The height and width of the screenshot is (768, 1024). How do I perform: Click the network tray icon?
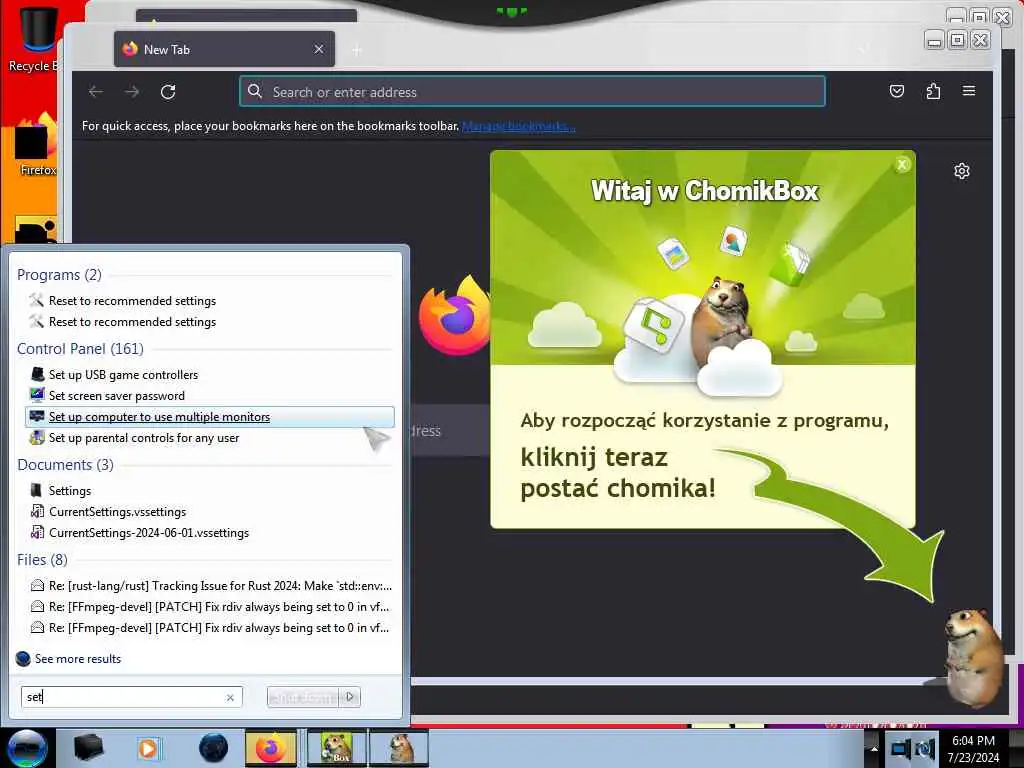pos(901,748)
